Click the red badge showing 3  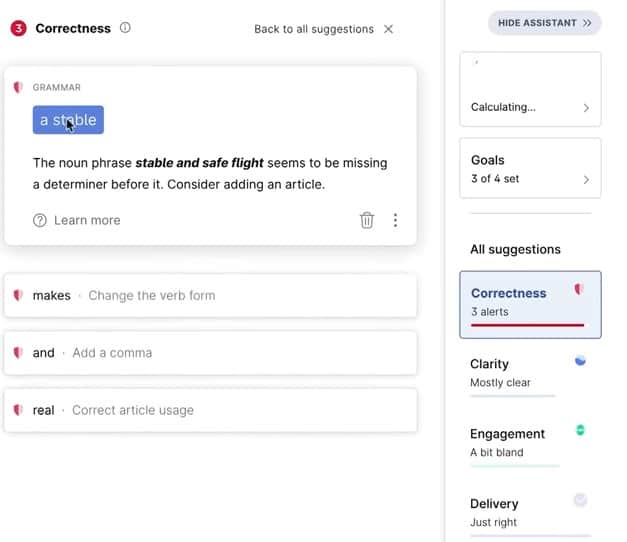click(x=18, y=28)
